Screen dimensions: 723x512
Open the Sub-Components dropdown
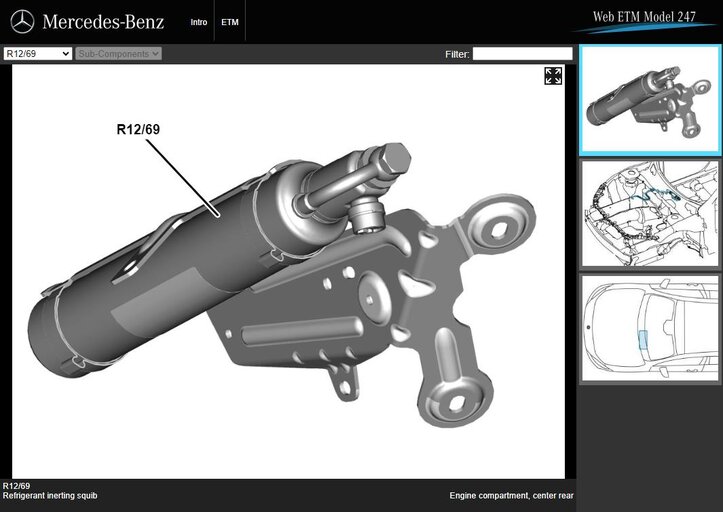pyautogui.click(x=119, y=54)
